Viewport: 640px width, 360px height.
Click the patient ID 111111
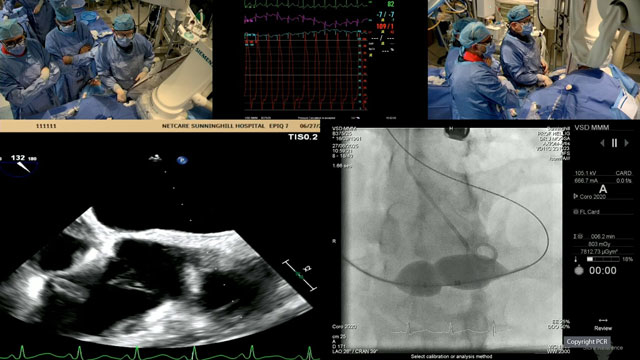(46, 126)
